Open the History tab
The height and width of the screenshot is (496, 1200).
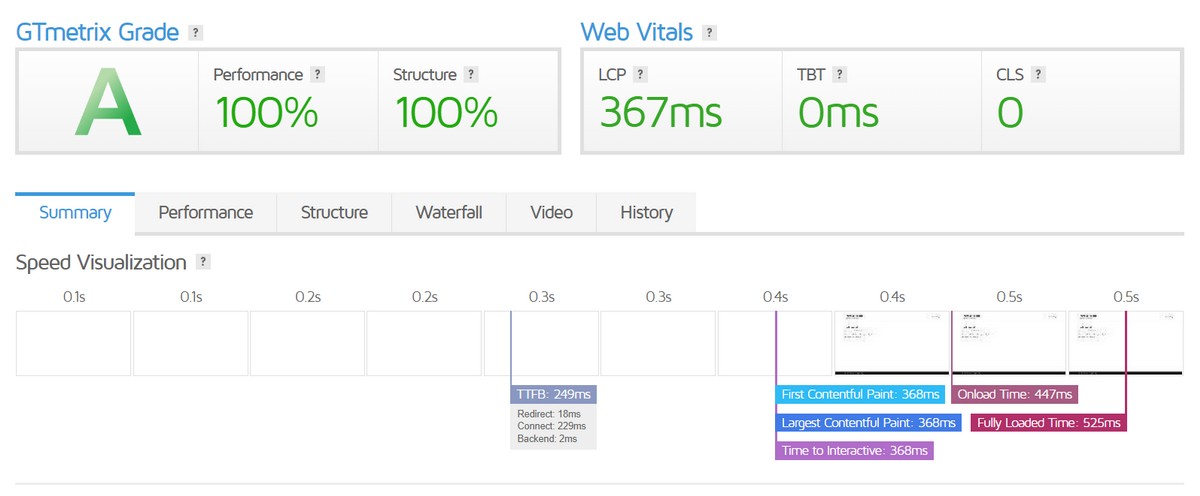(646, 213)
